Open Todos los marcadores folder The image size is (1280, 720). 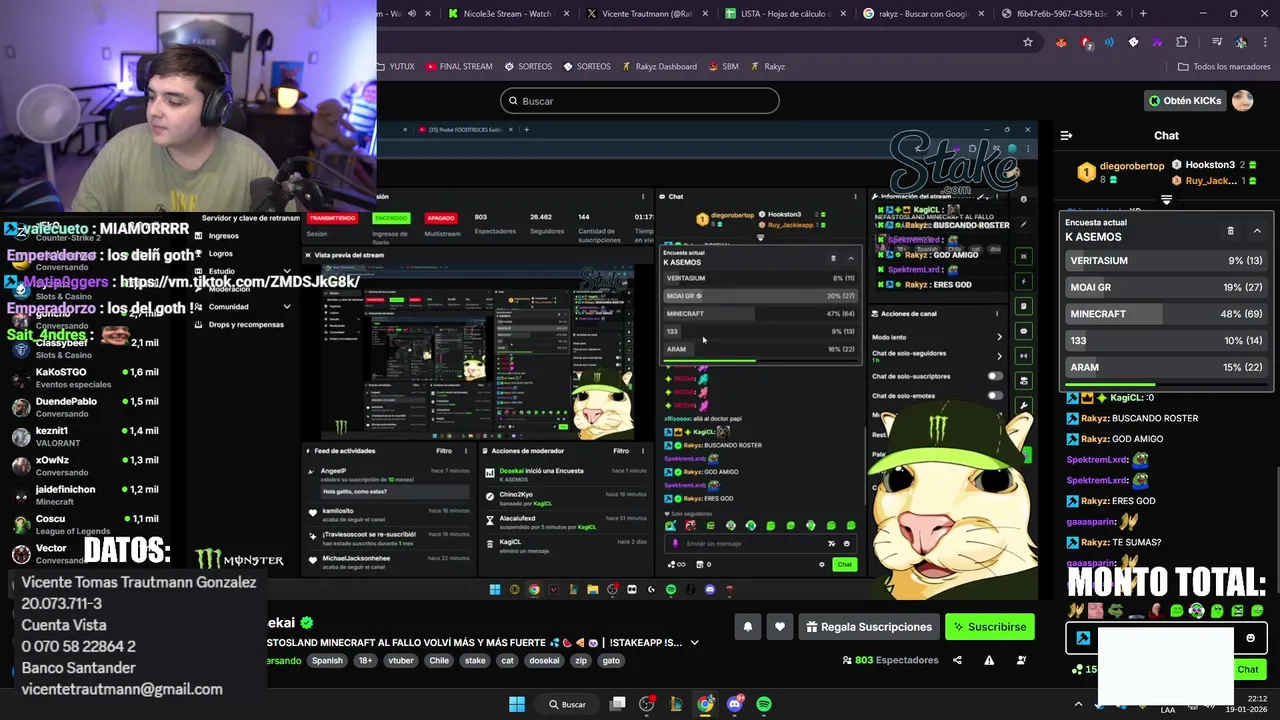click(x=1224, y=67)
